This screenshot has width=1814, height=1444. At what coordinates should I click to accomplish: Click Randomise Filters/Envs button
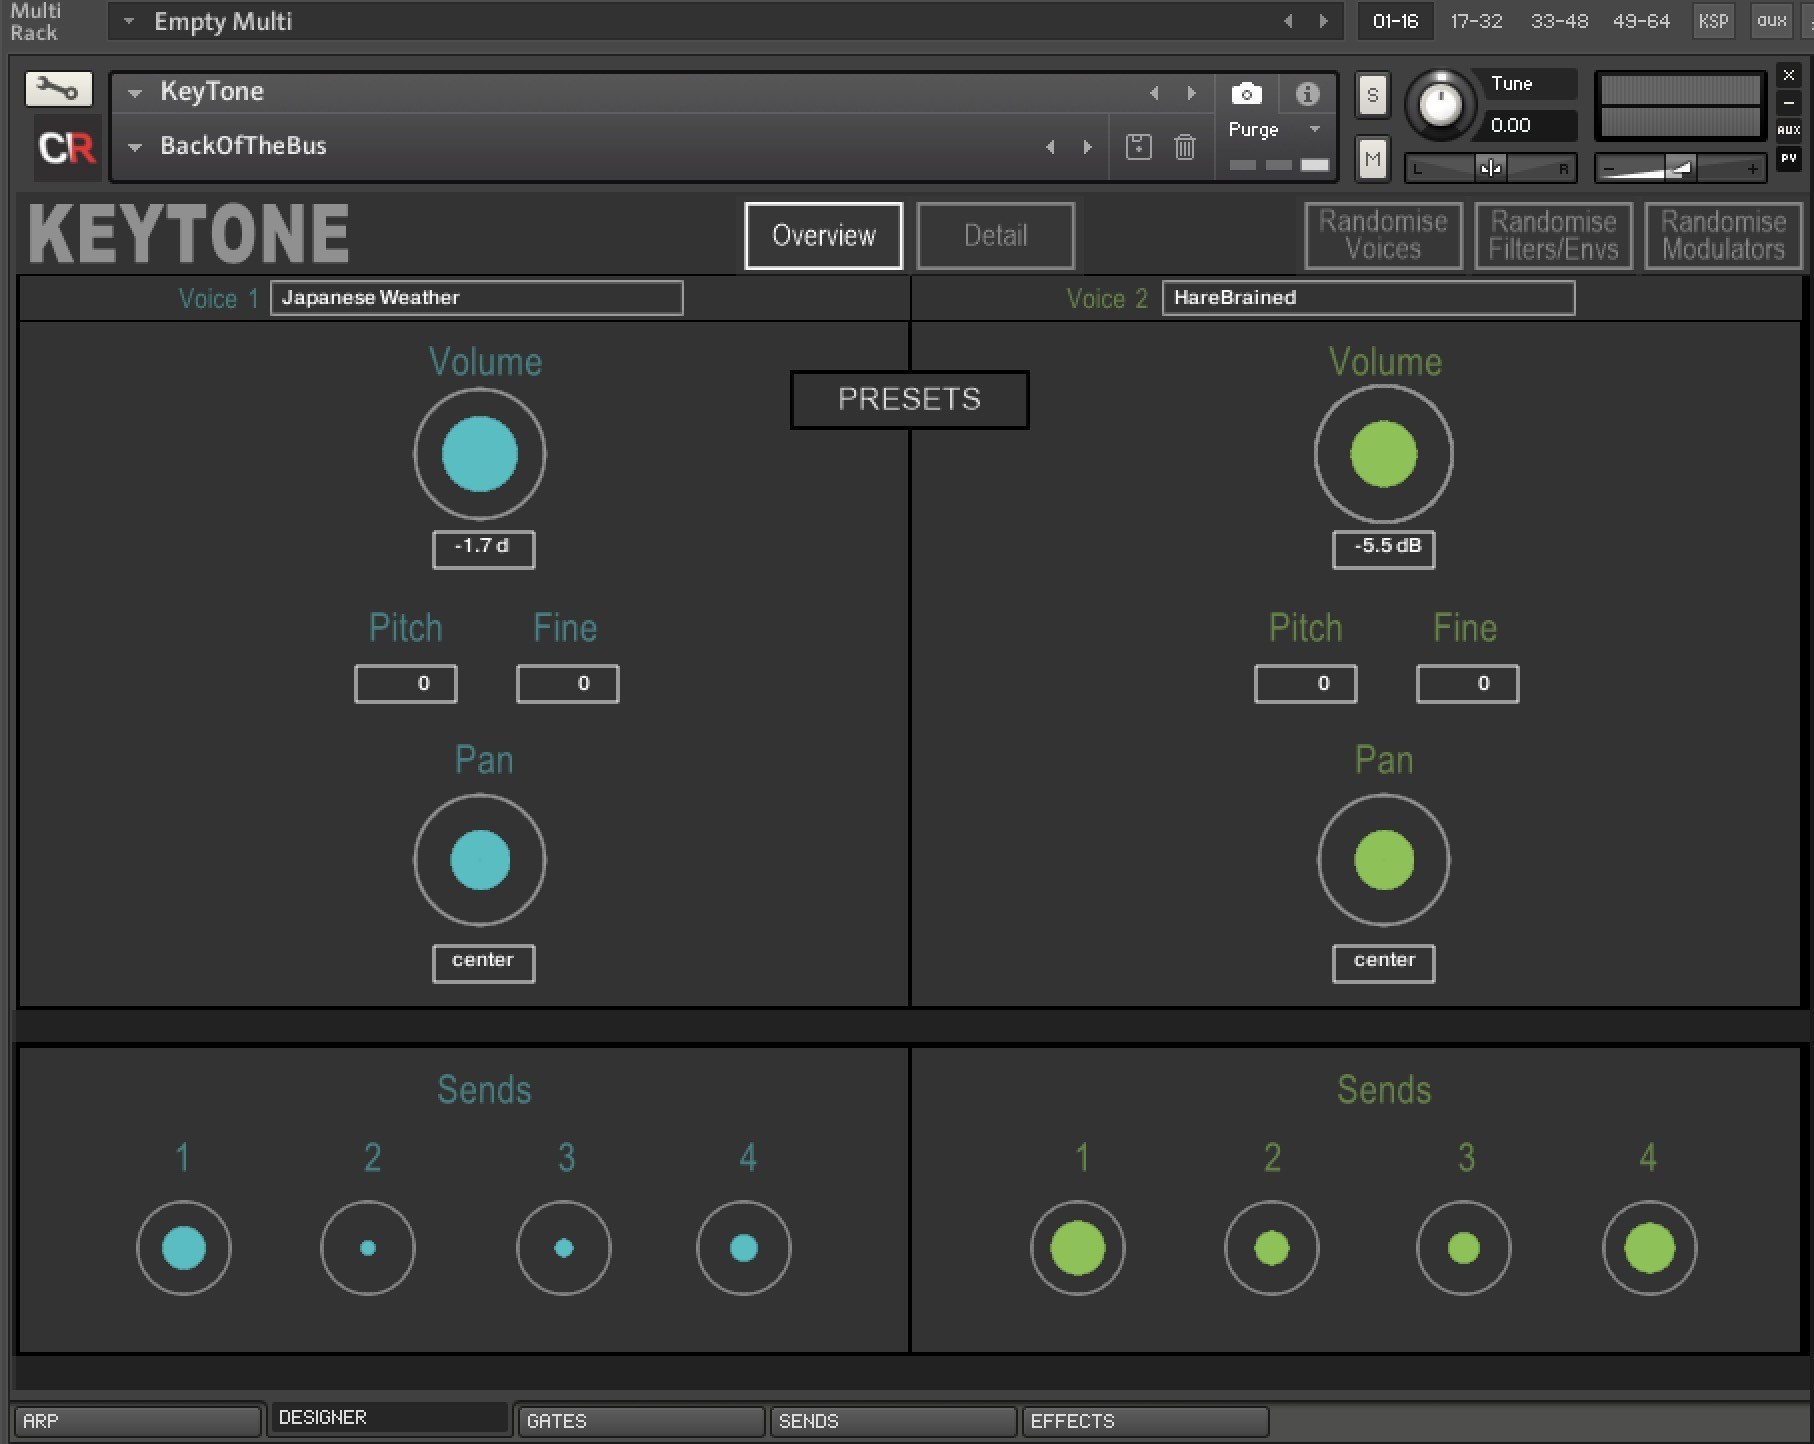[x=1553, y=236]
